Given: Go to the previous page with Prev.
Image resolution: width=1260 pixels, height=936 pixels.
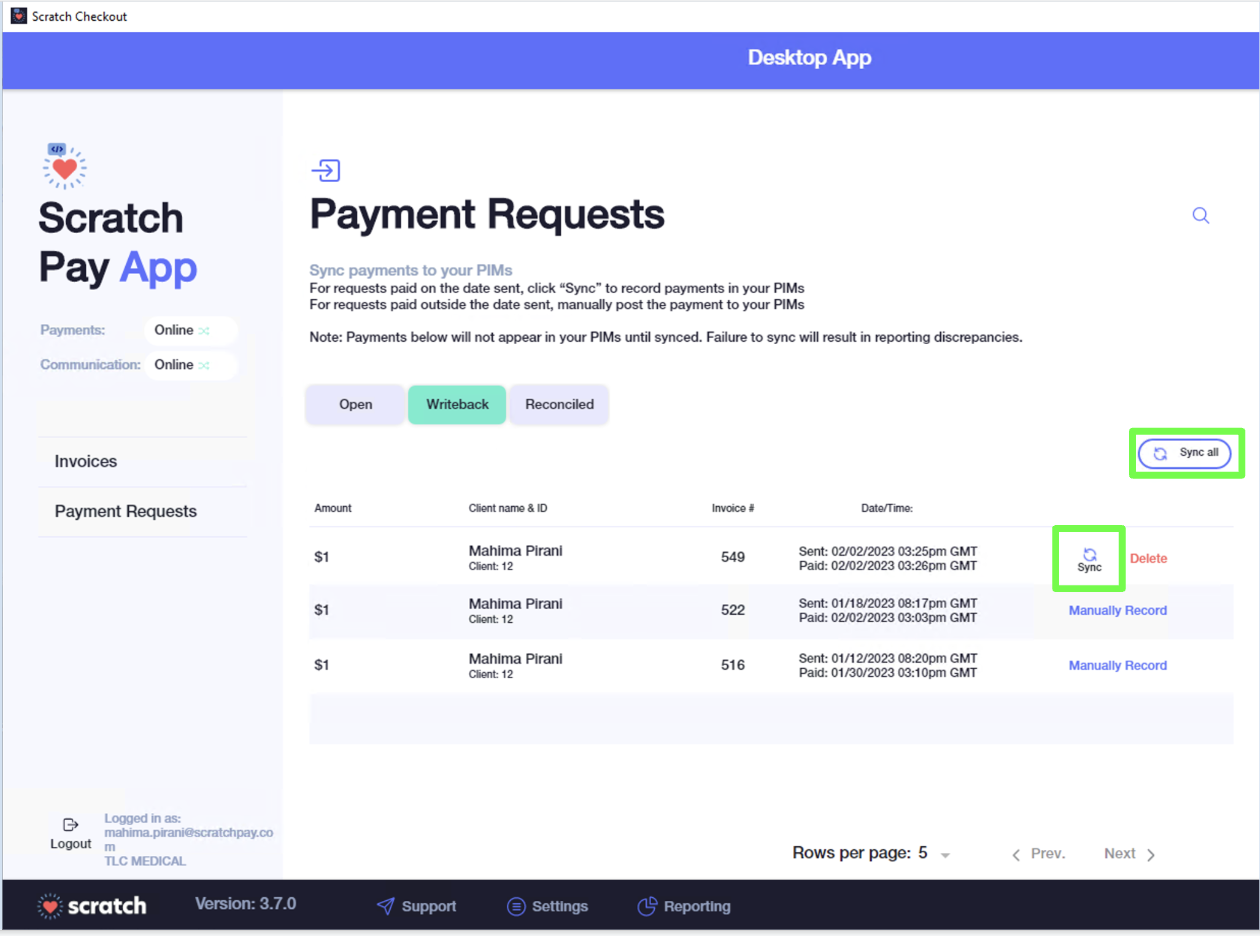Looking at the screenshot, I should click(1039, 854).
